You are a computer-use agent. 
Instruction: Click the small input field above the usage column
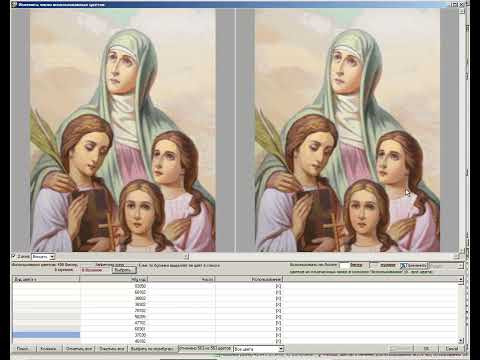point(344,265)
